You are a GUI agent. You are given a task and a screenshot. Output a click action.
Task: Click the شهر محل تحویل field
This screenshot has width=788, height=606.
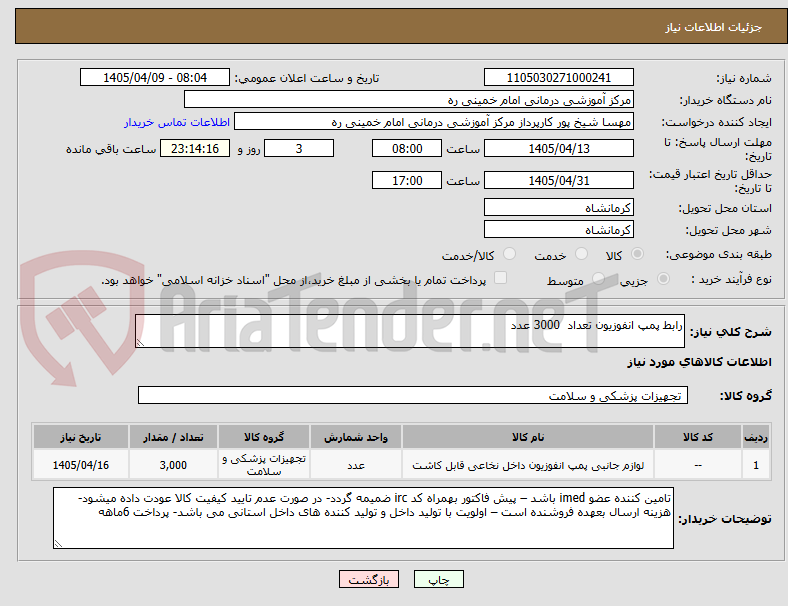click(558, 229)
